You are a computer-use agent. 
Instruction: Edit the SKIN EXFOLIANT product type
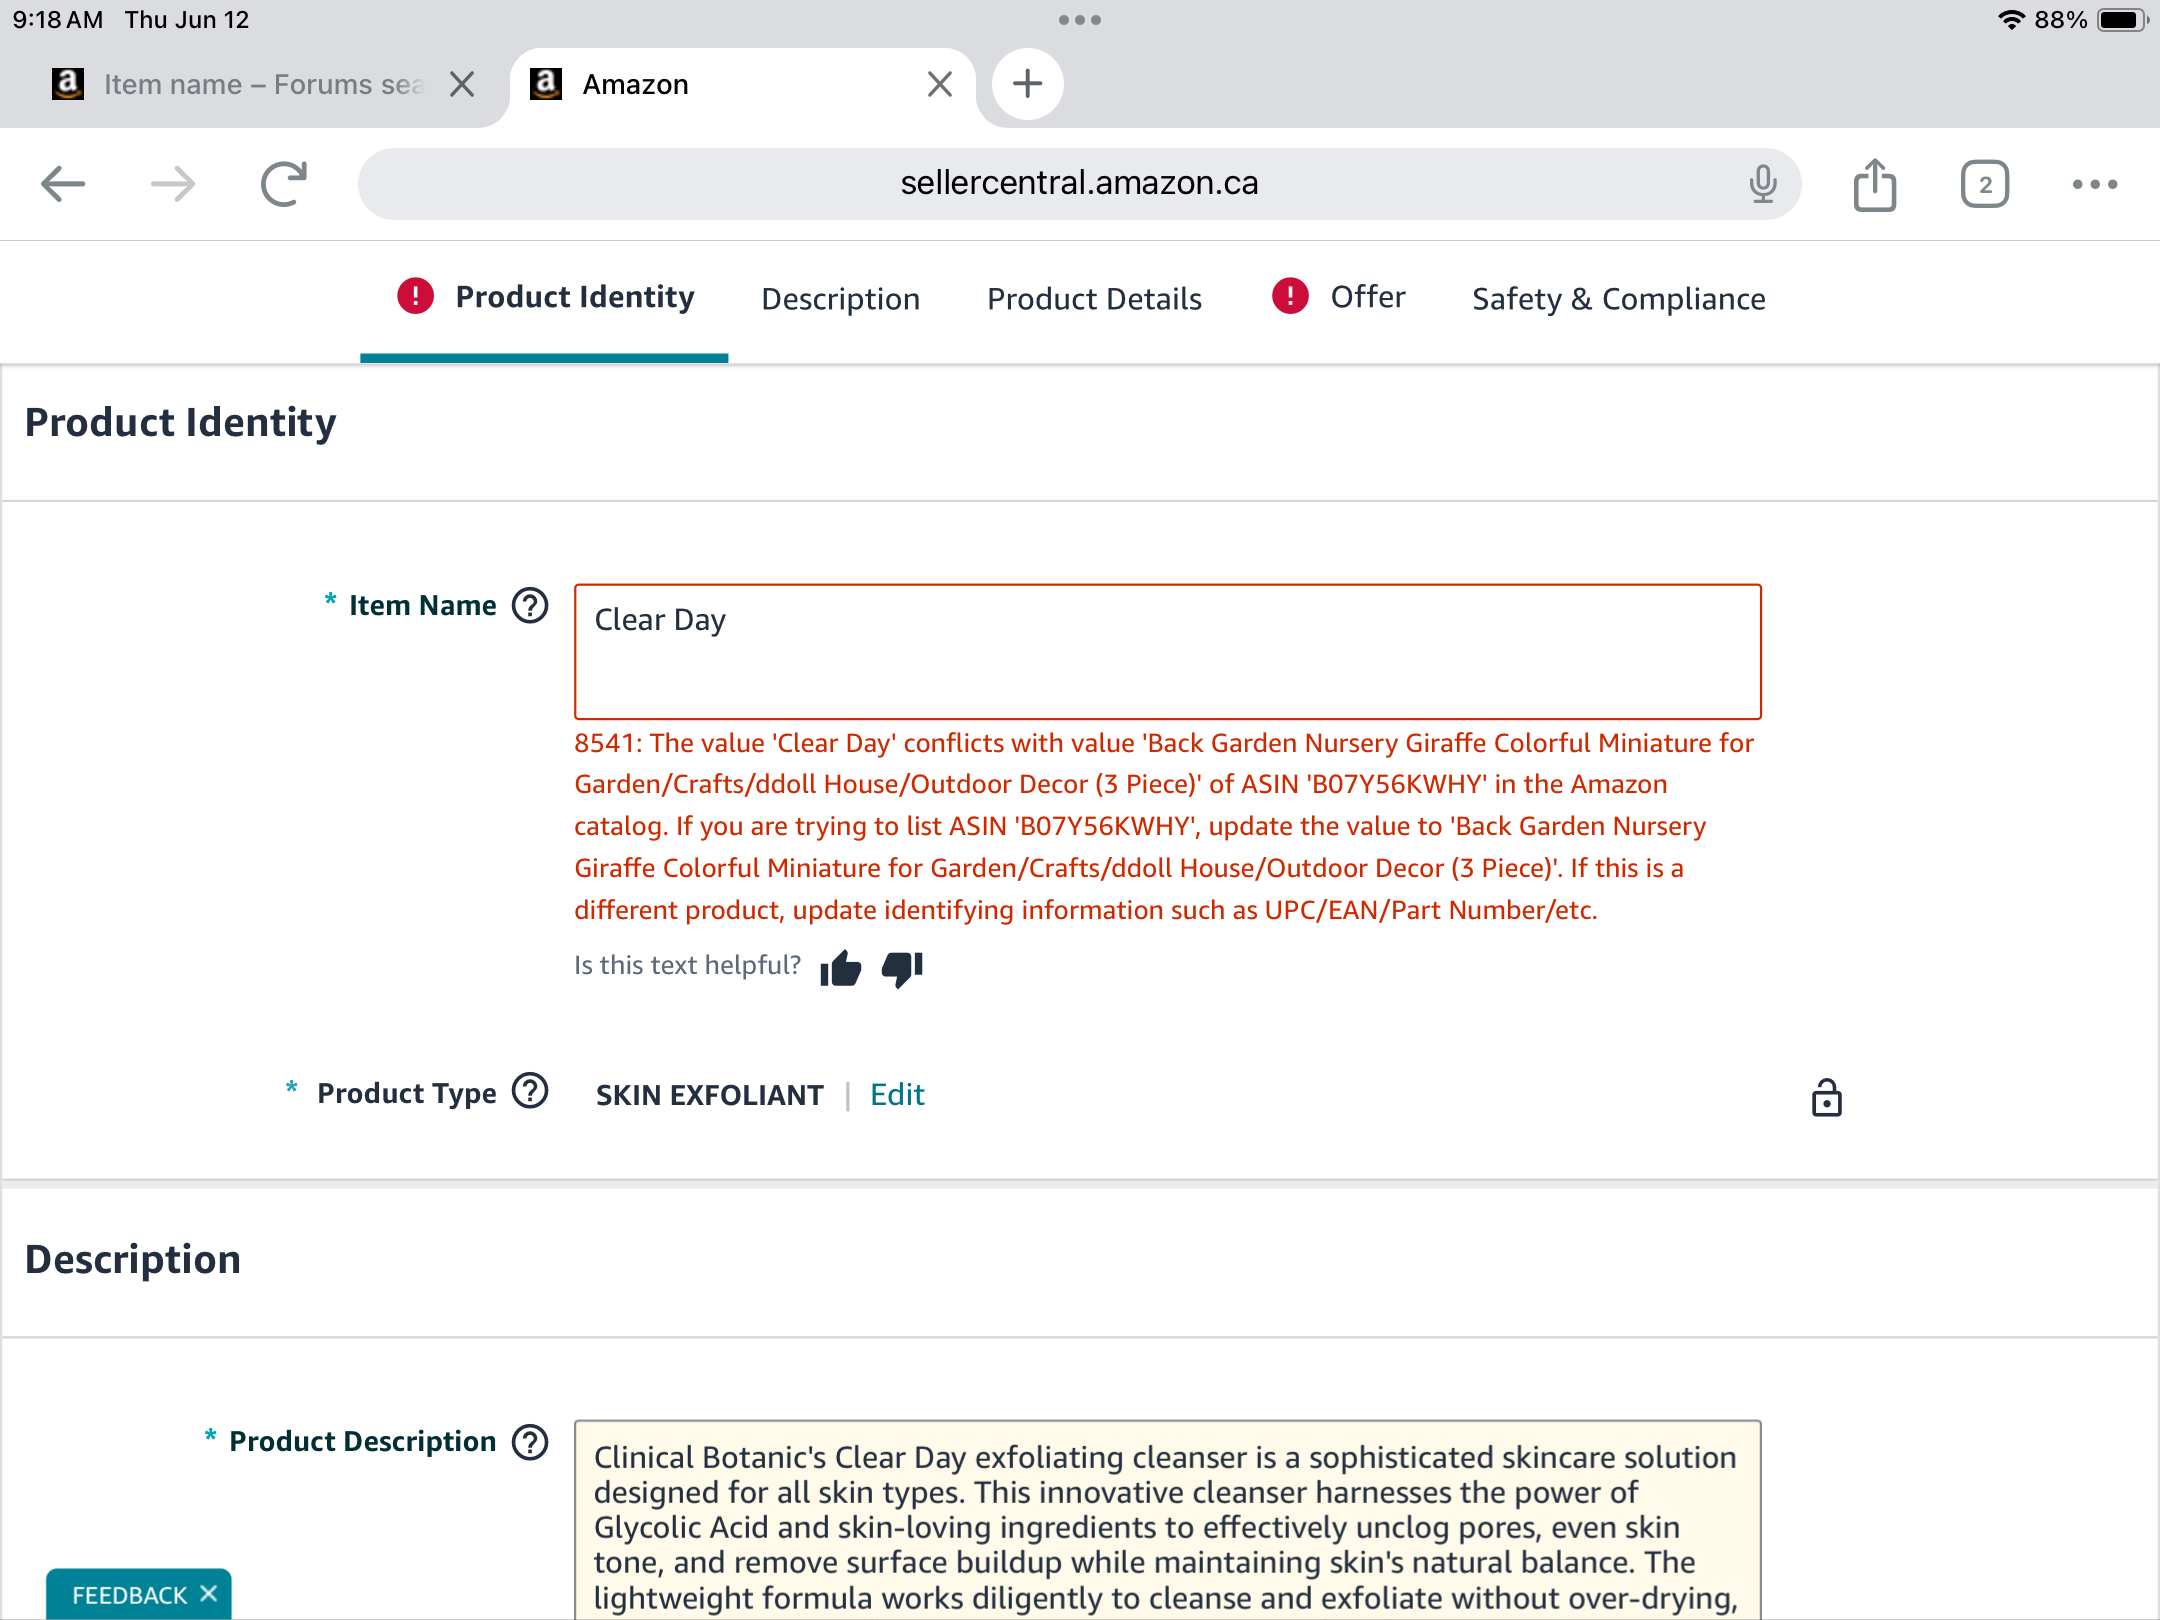[897, 1095]
